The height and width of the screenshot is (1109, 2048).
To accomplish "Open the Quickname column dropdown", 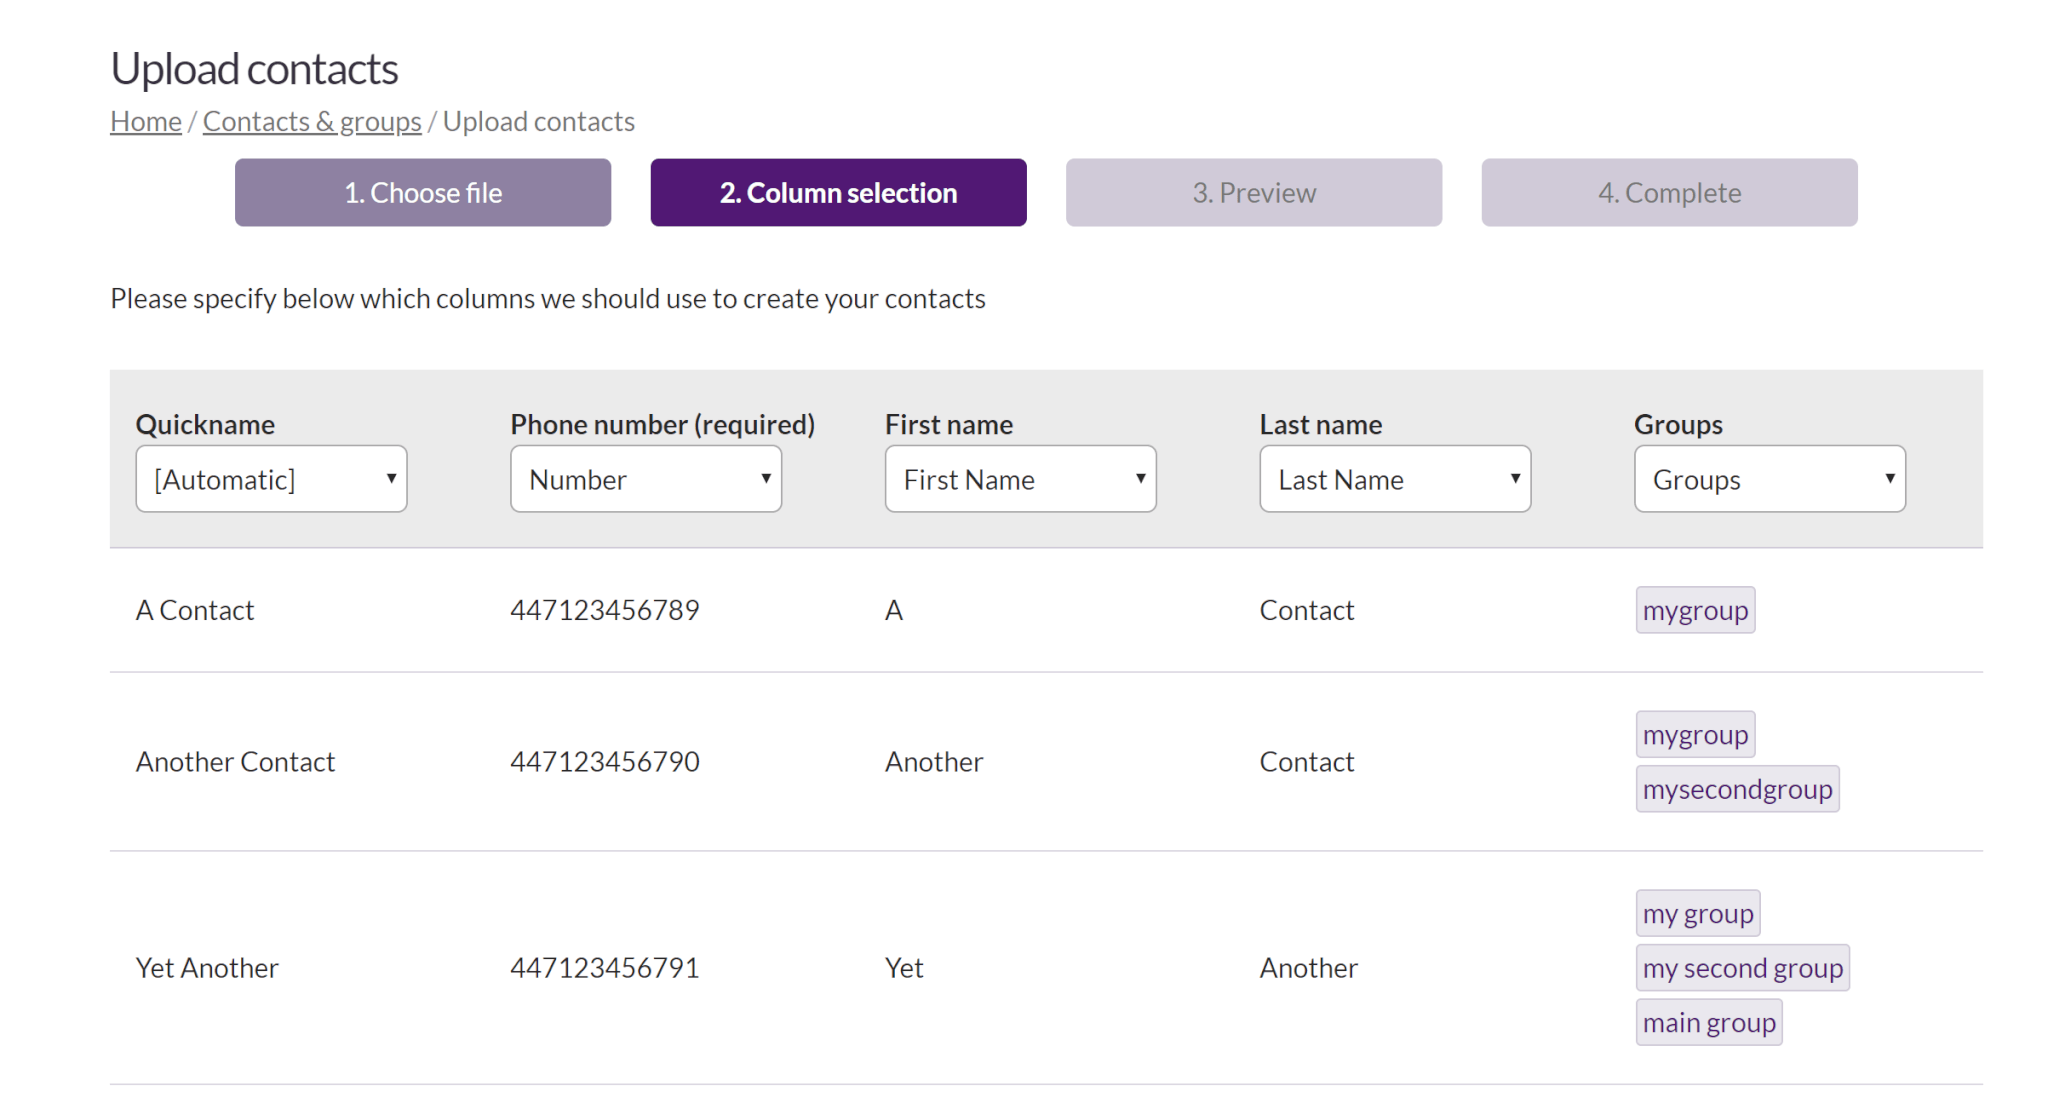I will click(x=270, y=478).
